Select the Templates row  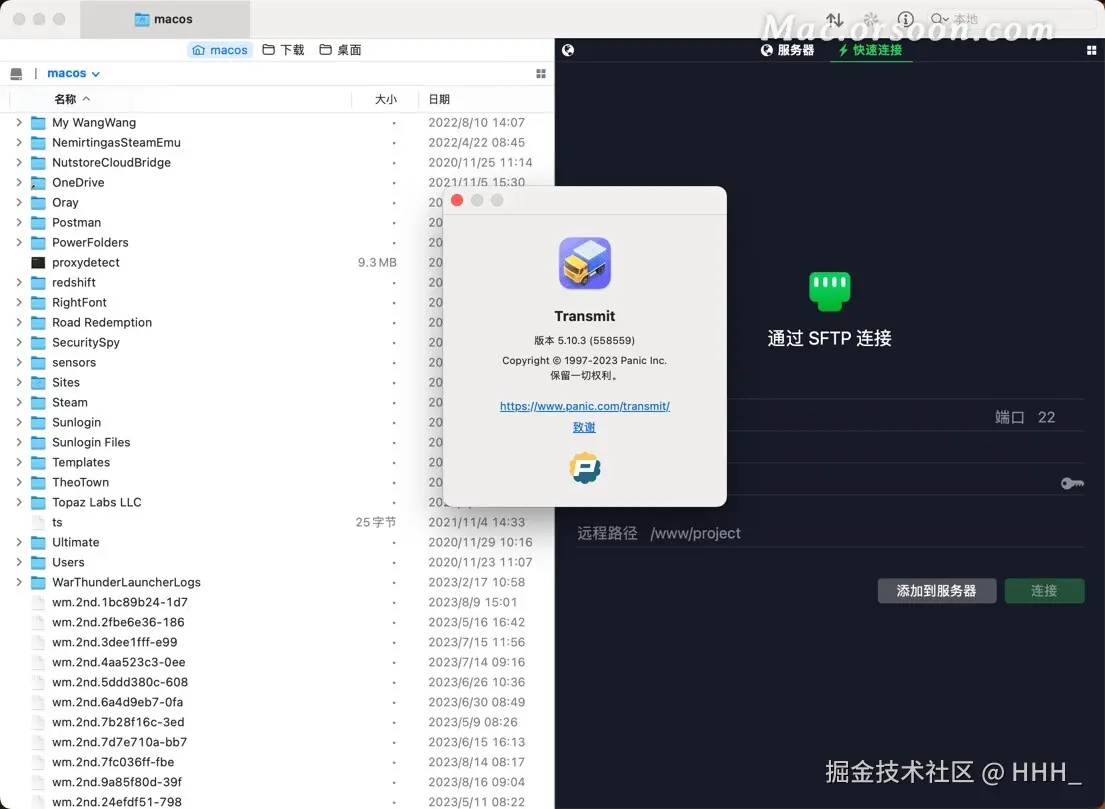(277, 462)
